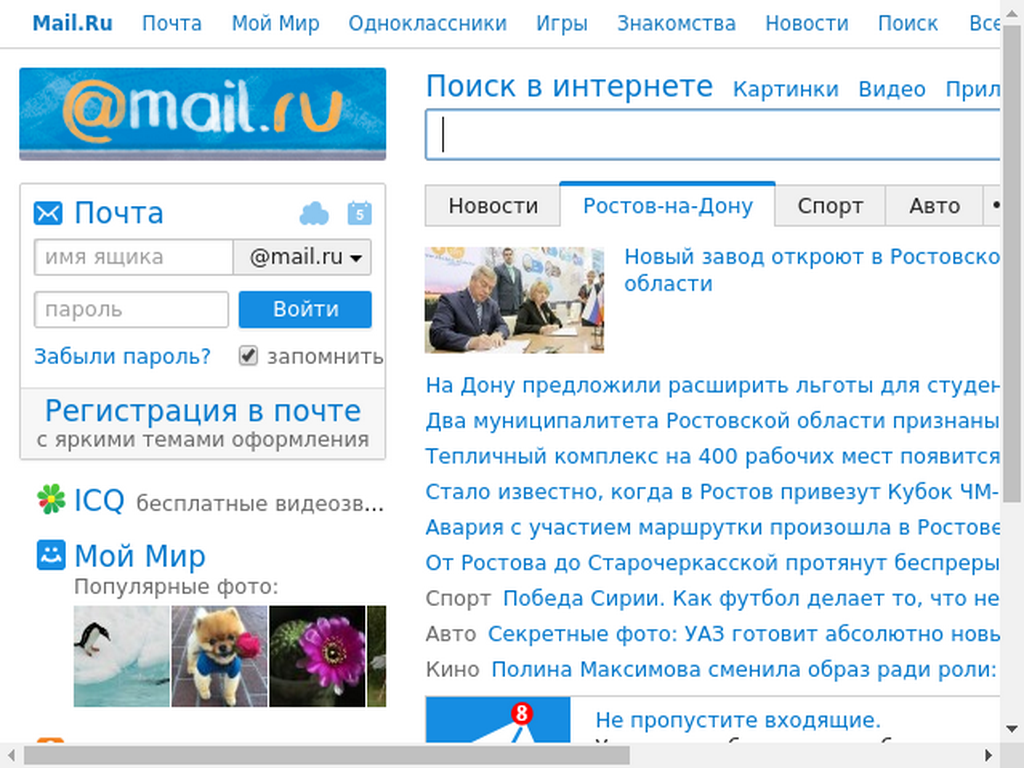
Task: Click the green ICQ flower icon
Action: tap(51, 500)
